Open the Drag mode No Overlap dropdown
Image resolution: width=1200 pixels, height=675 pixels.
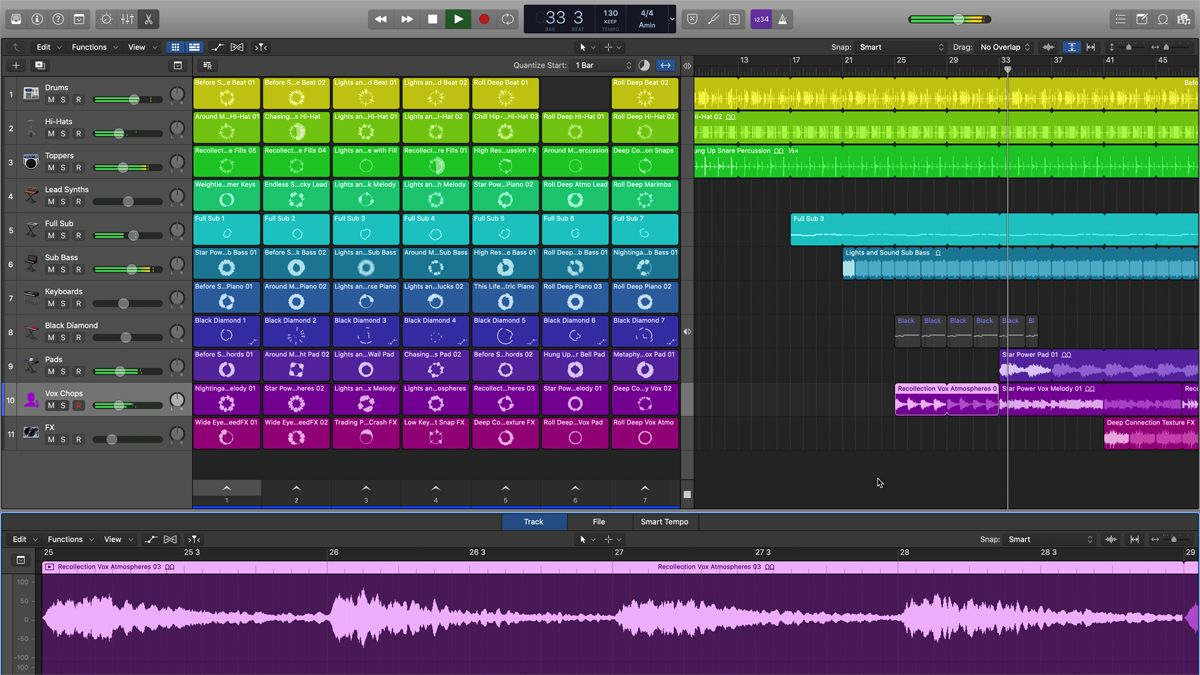click(1005, 47)
